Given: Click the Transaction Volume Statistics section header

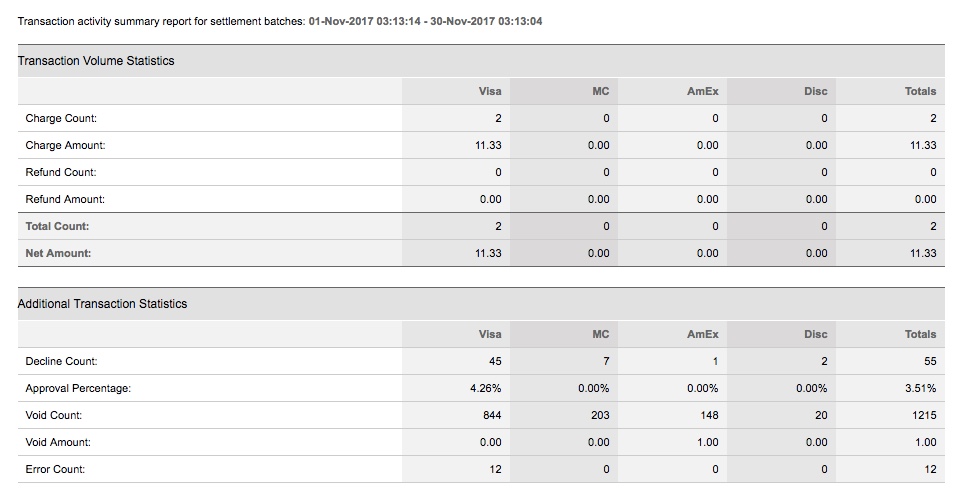Looking at the screenshot, I should click(96, 61).
